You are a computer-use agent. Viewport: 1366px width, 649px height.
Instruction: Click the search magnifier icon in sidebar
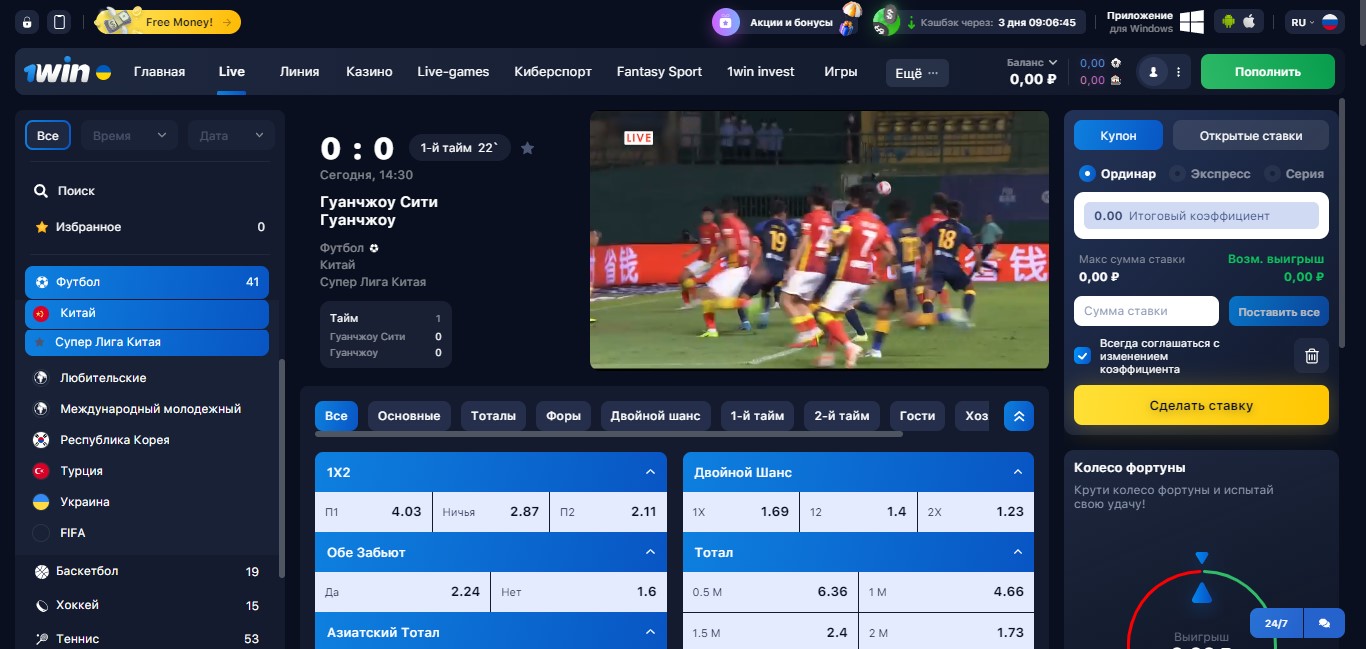pos(41,191)
